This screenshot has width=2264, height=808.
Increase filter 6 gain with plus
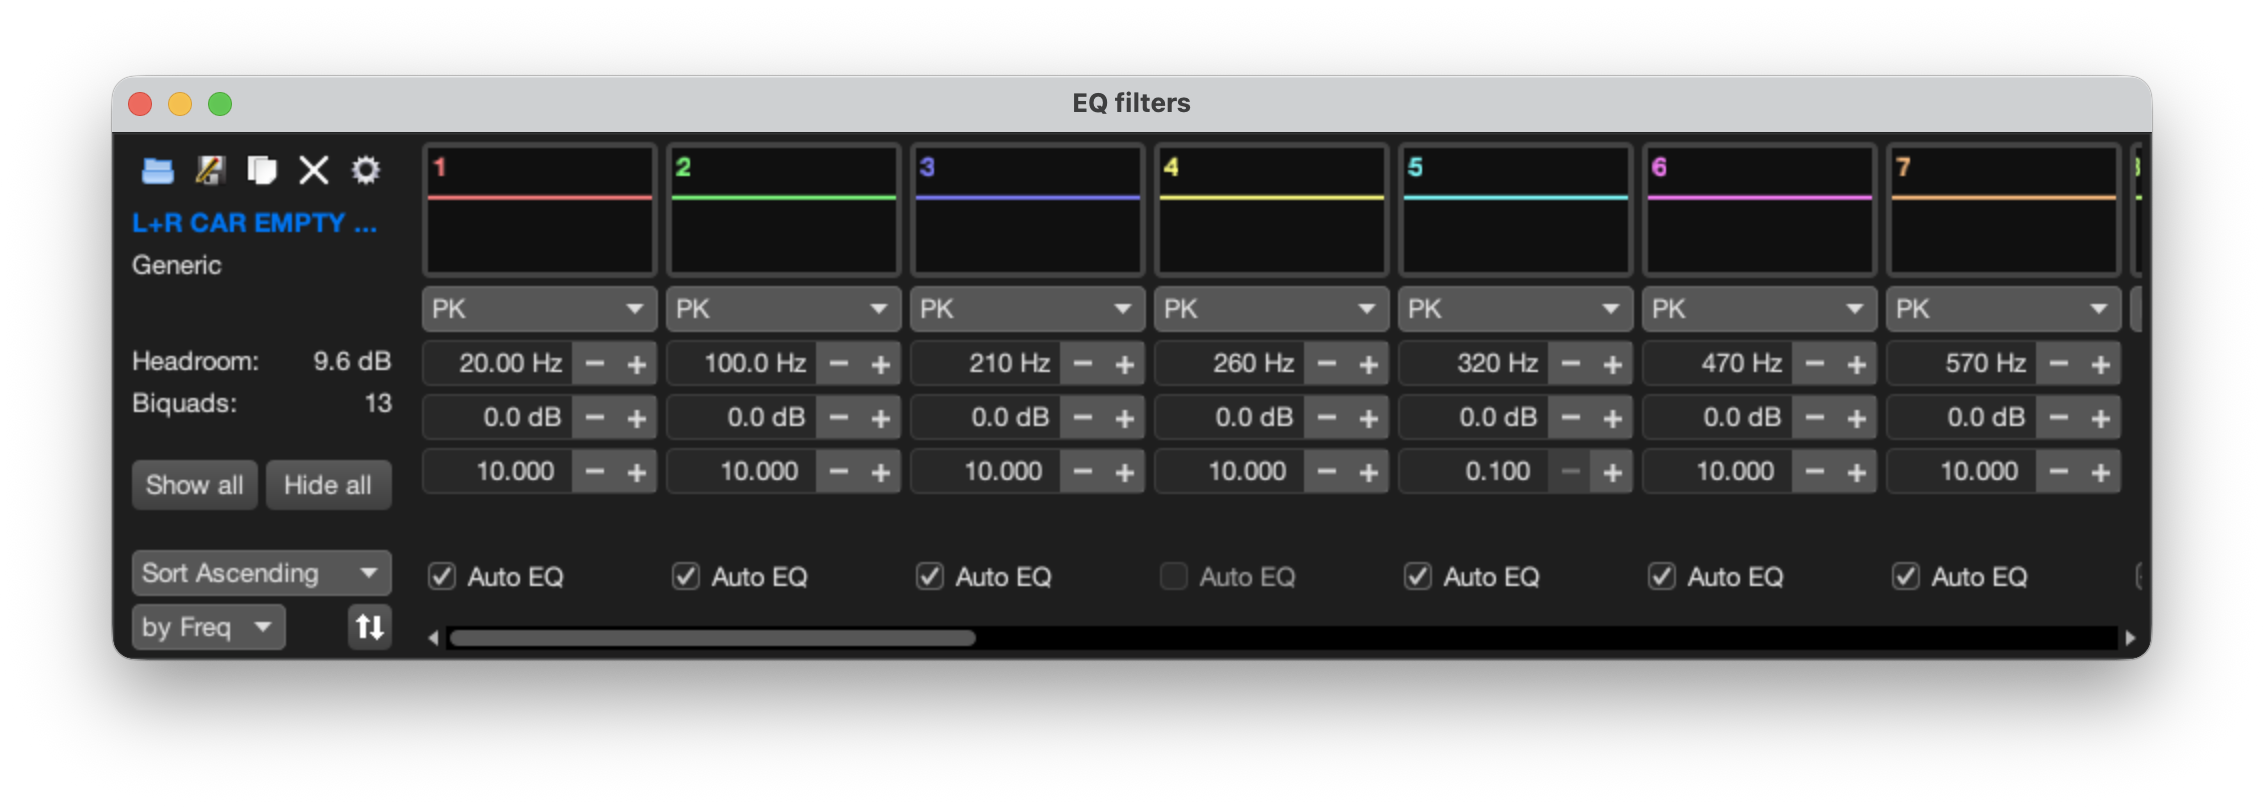[1856, 418]
